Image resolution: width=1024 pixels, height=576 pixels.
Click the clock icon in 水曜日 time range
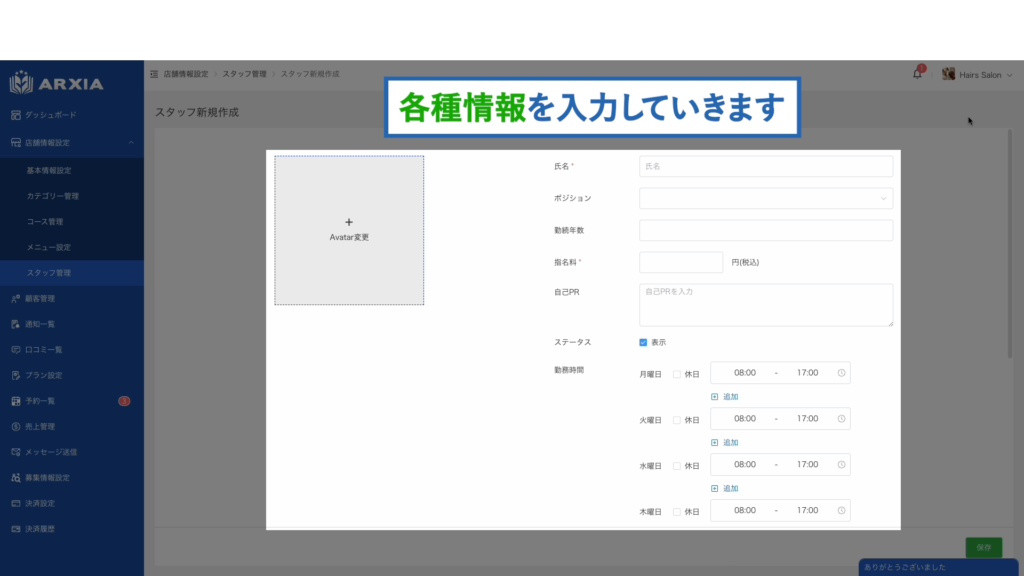click(841, 464)
